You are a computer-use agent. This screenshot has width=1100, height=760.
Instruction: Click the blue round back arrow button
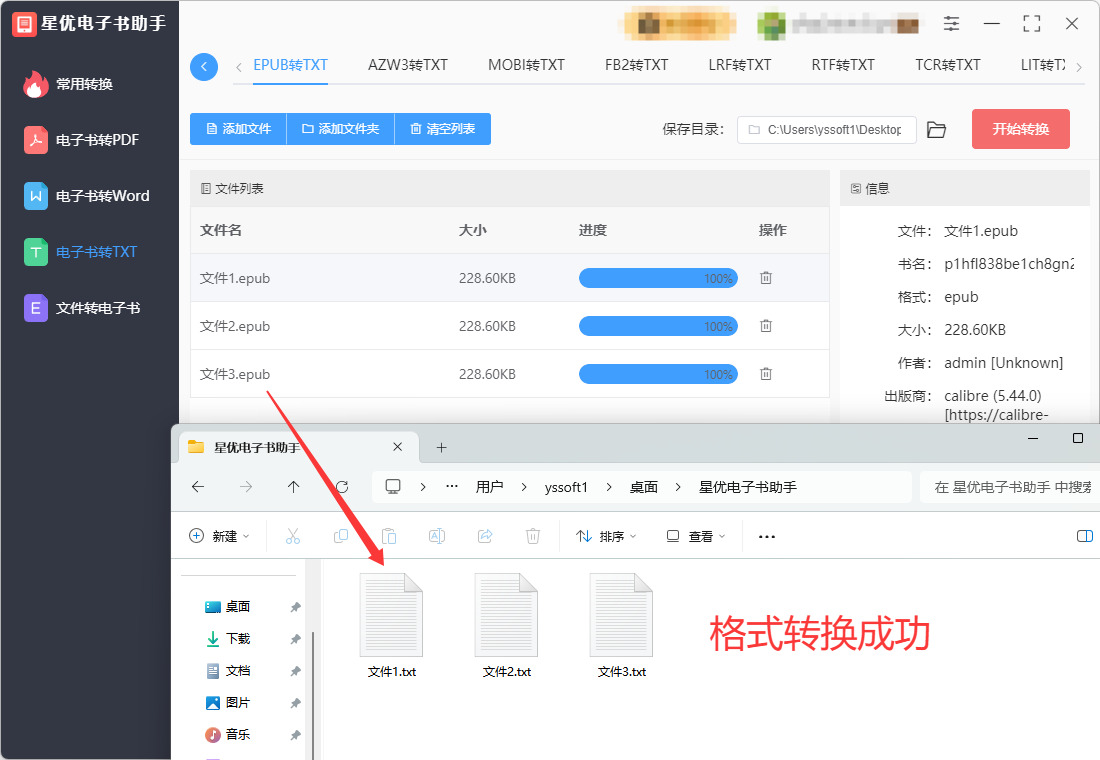204,67
